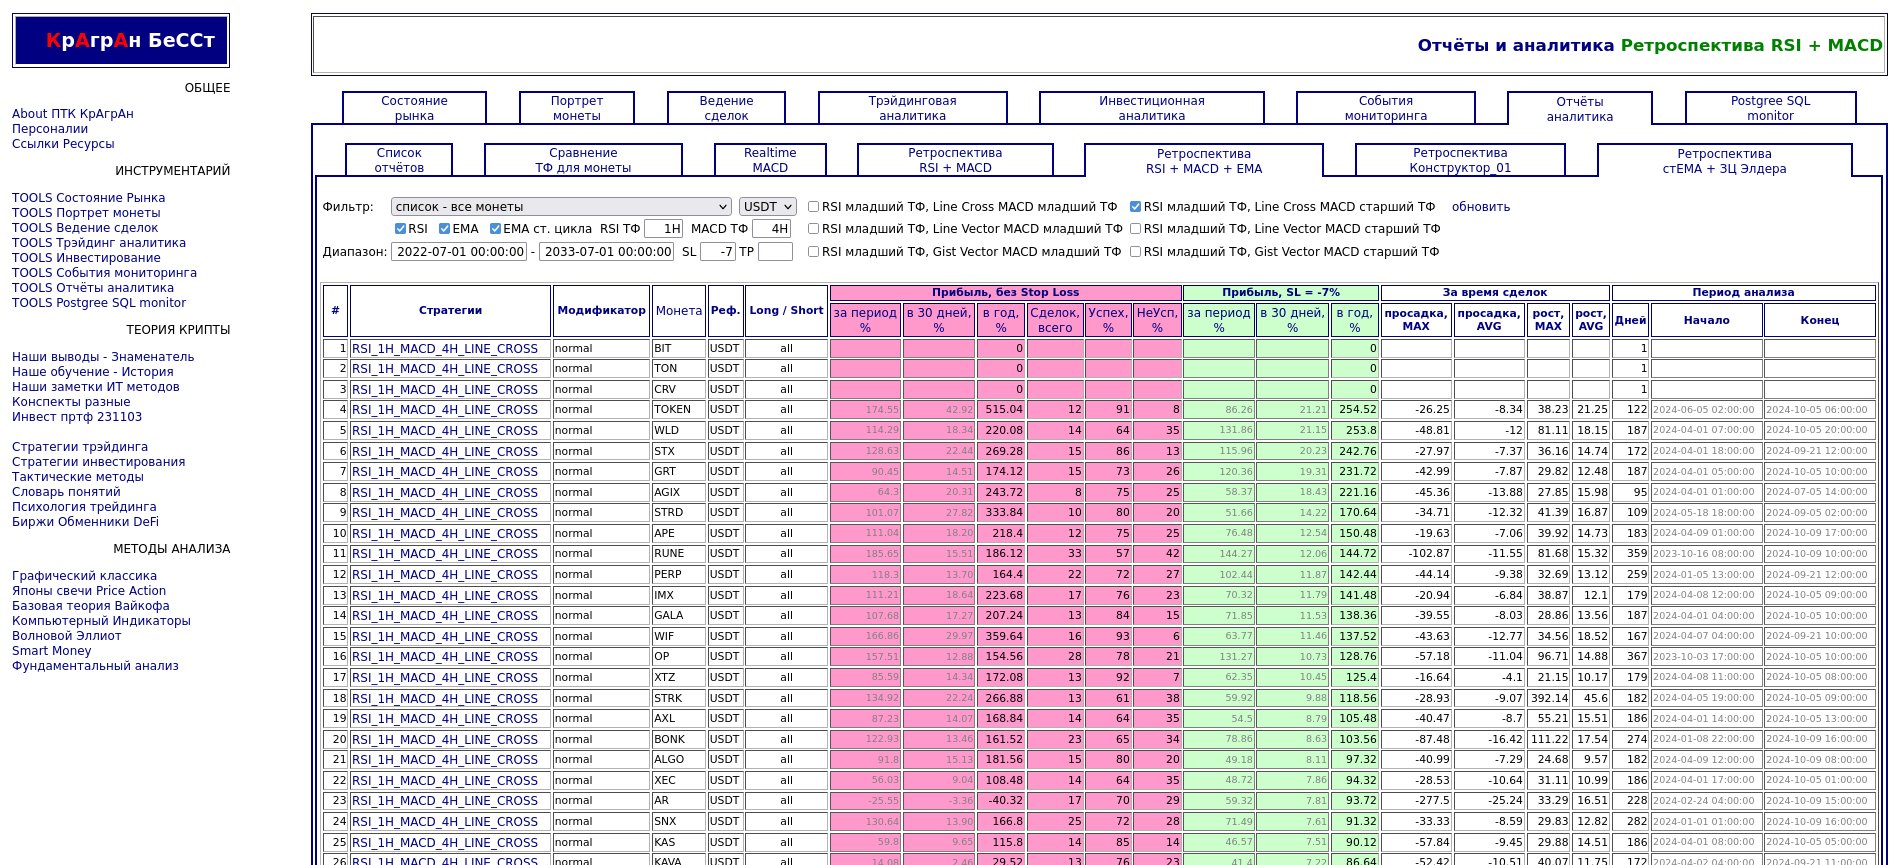Uncheck the EMA checkbox
The height and width of the screenshot is (865, 1899).
[444, 229]
